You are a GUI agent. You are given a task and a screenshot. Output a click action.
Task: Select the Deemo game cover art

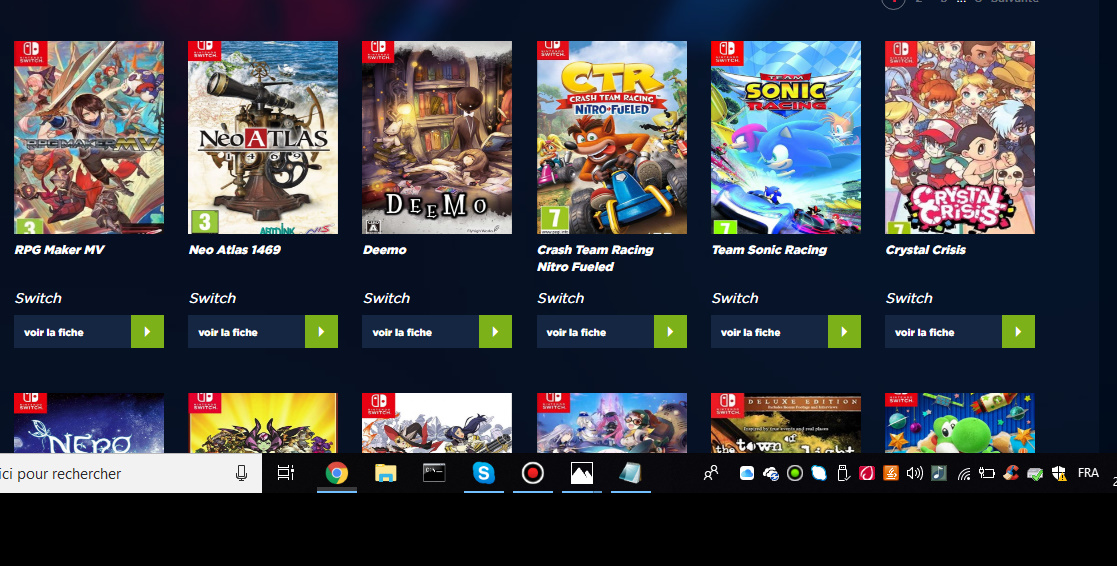(x=437, y=137)
